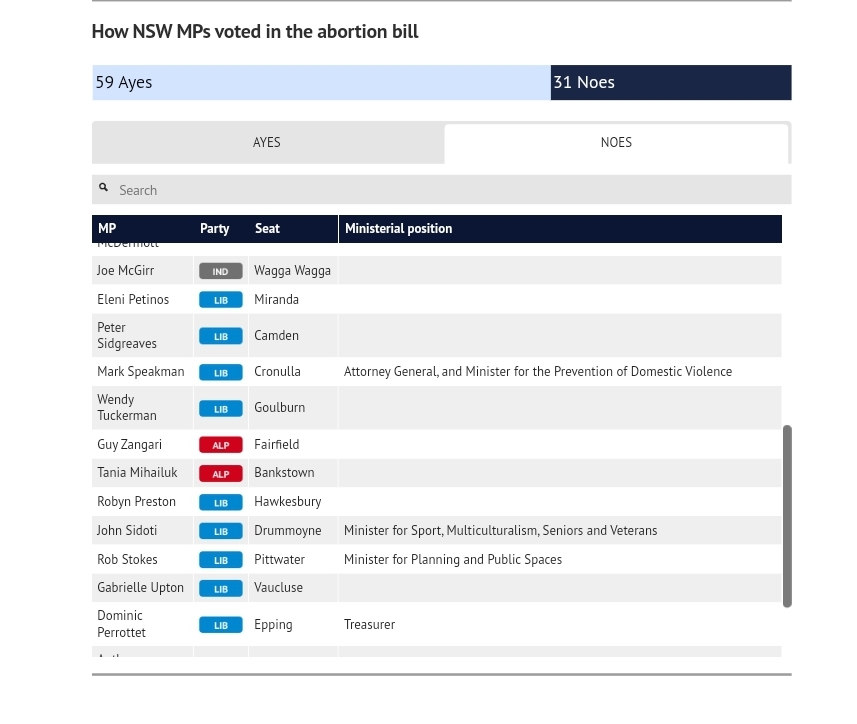Switch to the AYES tab
Screen dimensions: 857x724
[x=267, y=143]
